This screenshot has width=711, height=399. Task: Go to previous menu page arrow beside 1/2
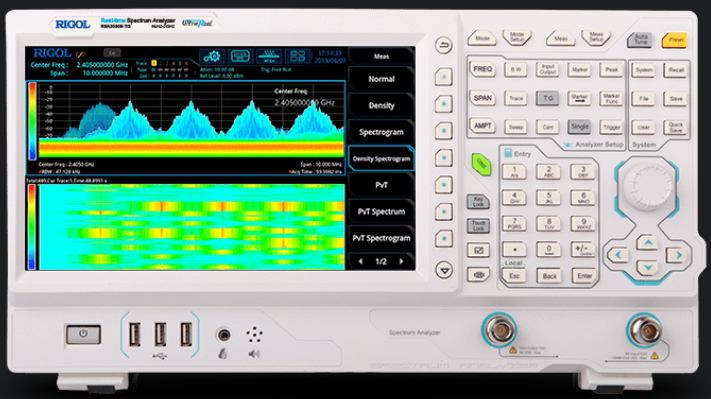(360, 261)
